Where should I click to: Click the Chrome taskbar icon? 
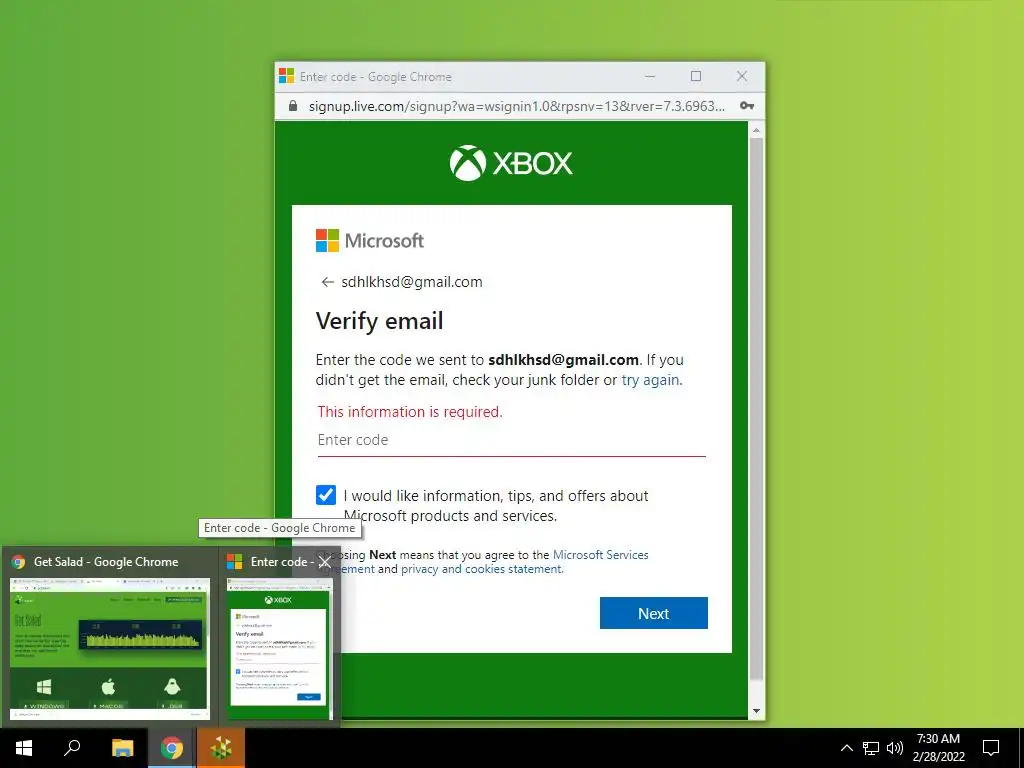tap(172, 748)
